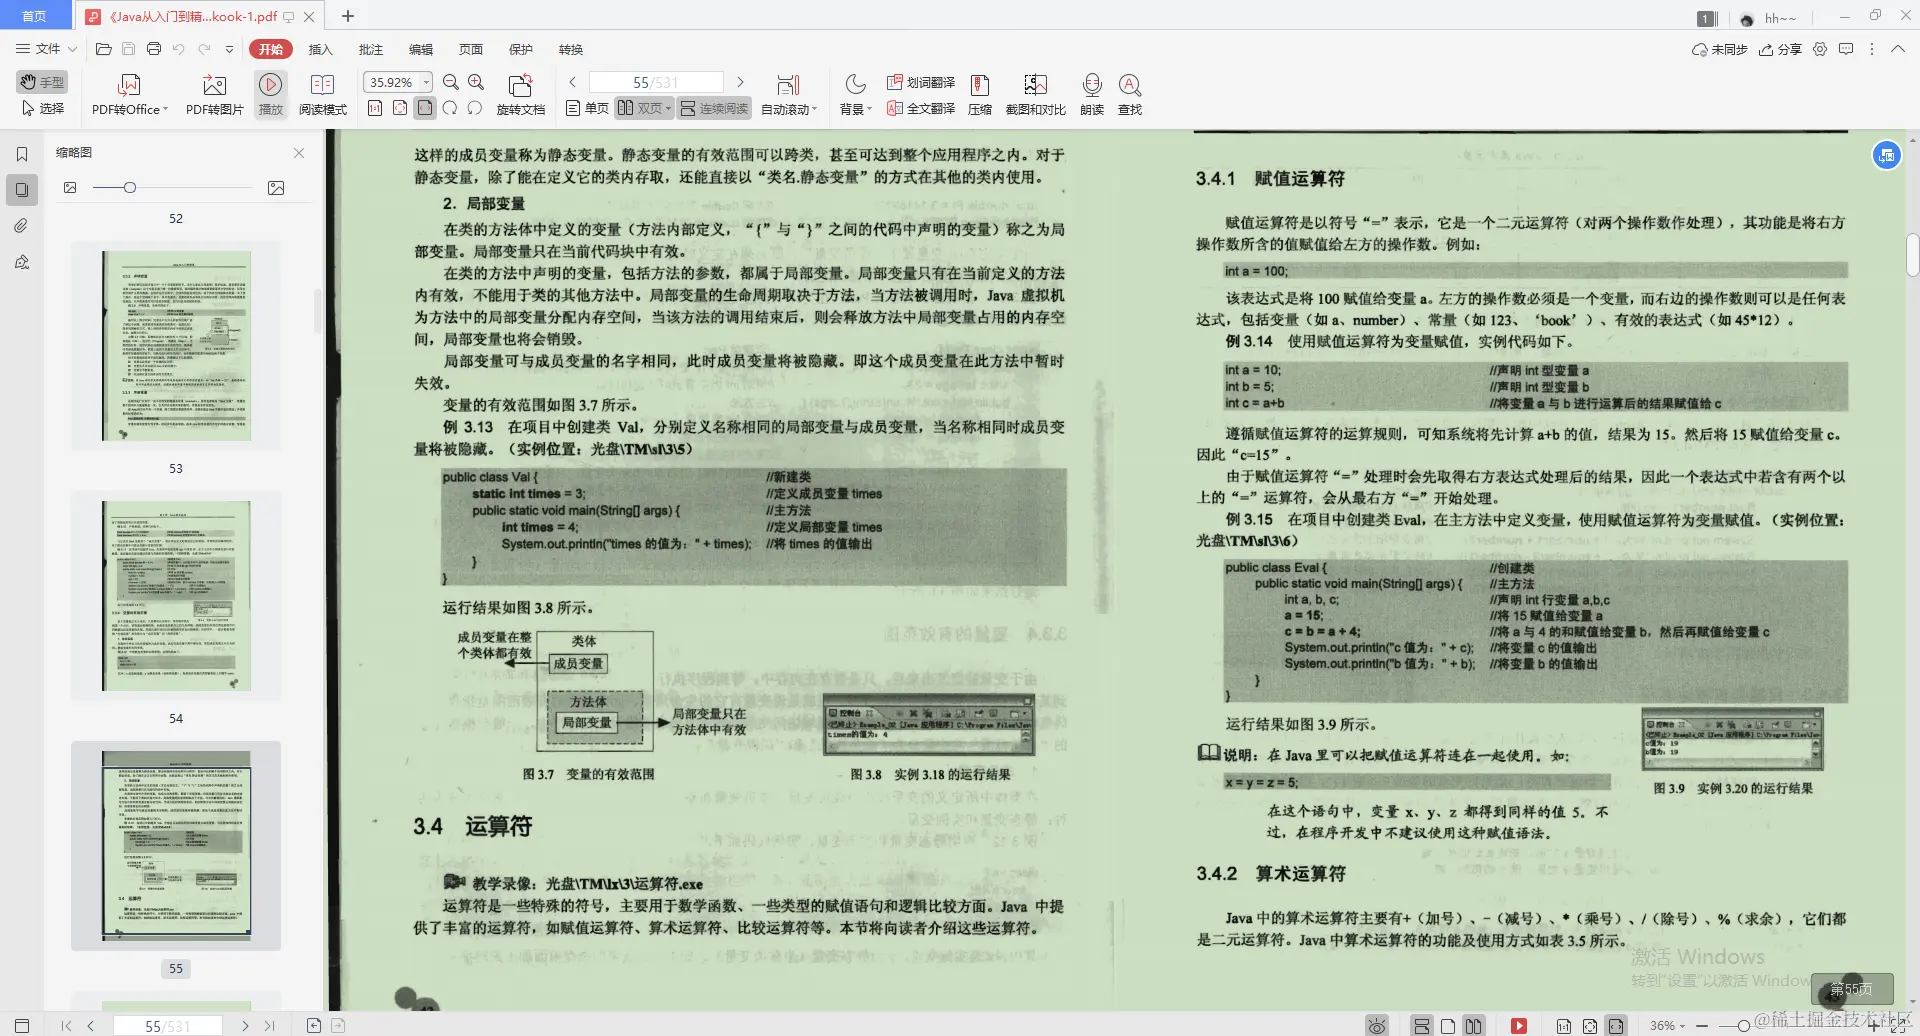The image size is (1920, 1036).
Task: Enable 连续阅读 continuous reading mode
Action: (713, 108)
